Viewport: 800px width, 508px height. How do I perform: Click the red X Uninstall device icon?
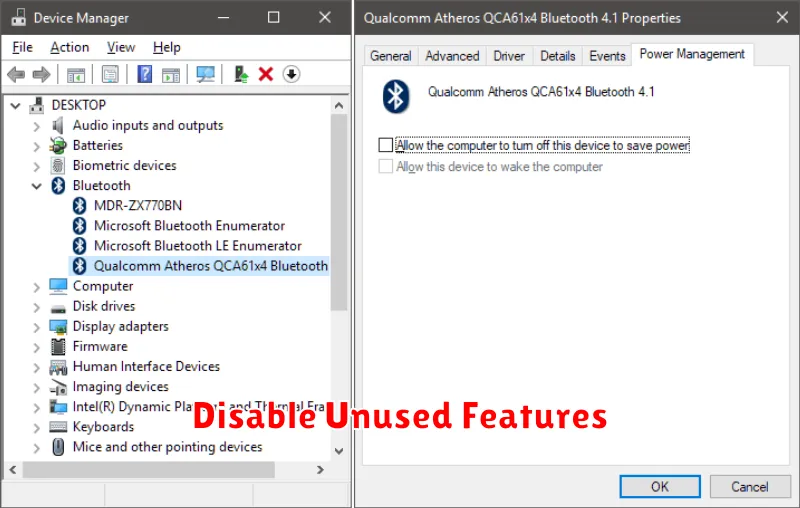(x=266, y=74)
